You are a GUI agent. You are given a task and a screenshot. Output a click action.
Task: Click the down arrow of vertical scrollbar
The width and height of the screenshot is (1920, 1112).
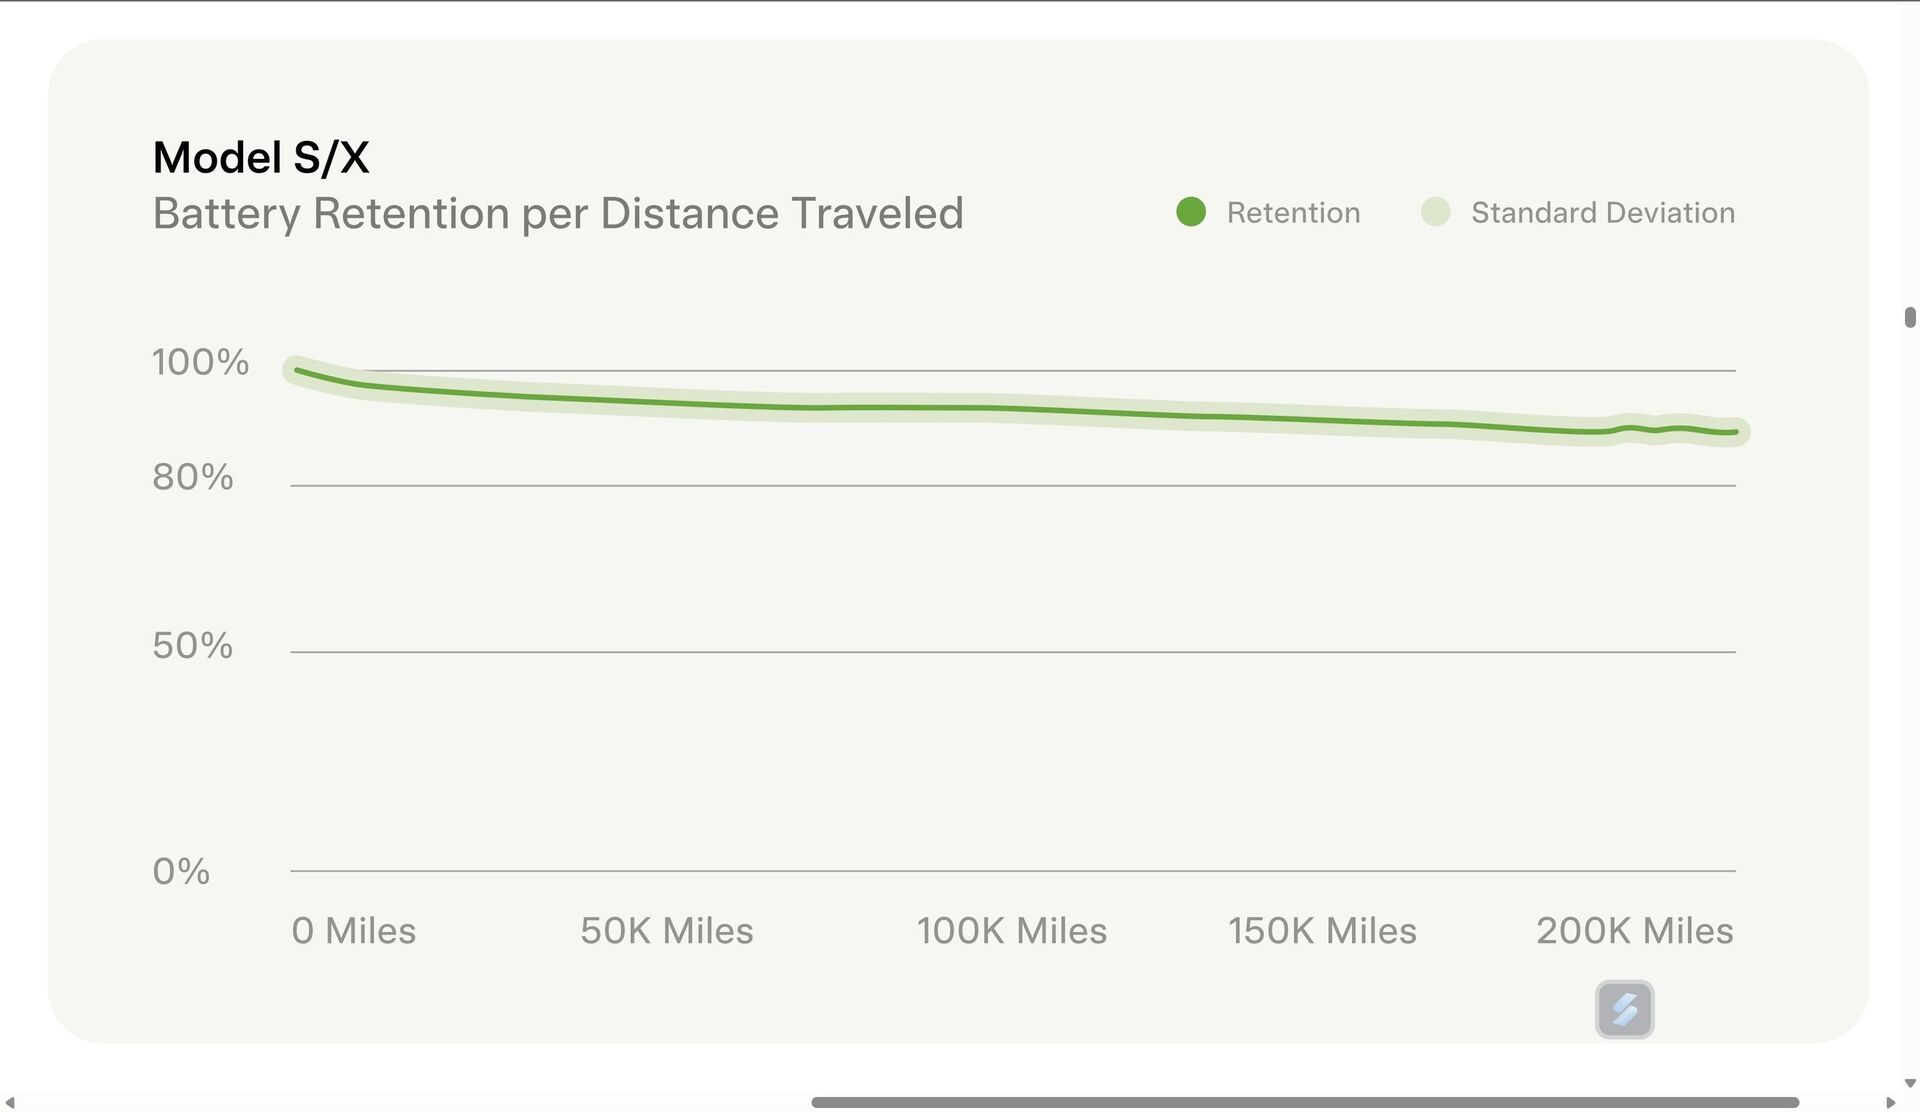click(x=1910, y=1083)
